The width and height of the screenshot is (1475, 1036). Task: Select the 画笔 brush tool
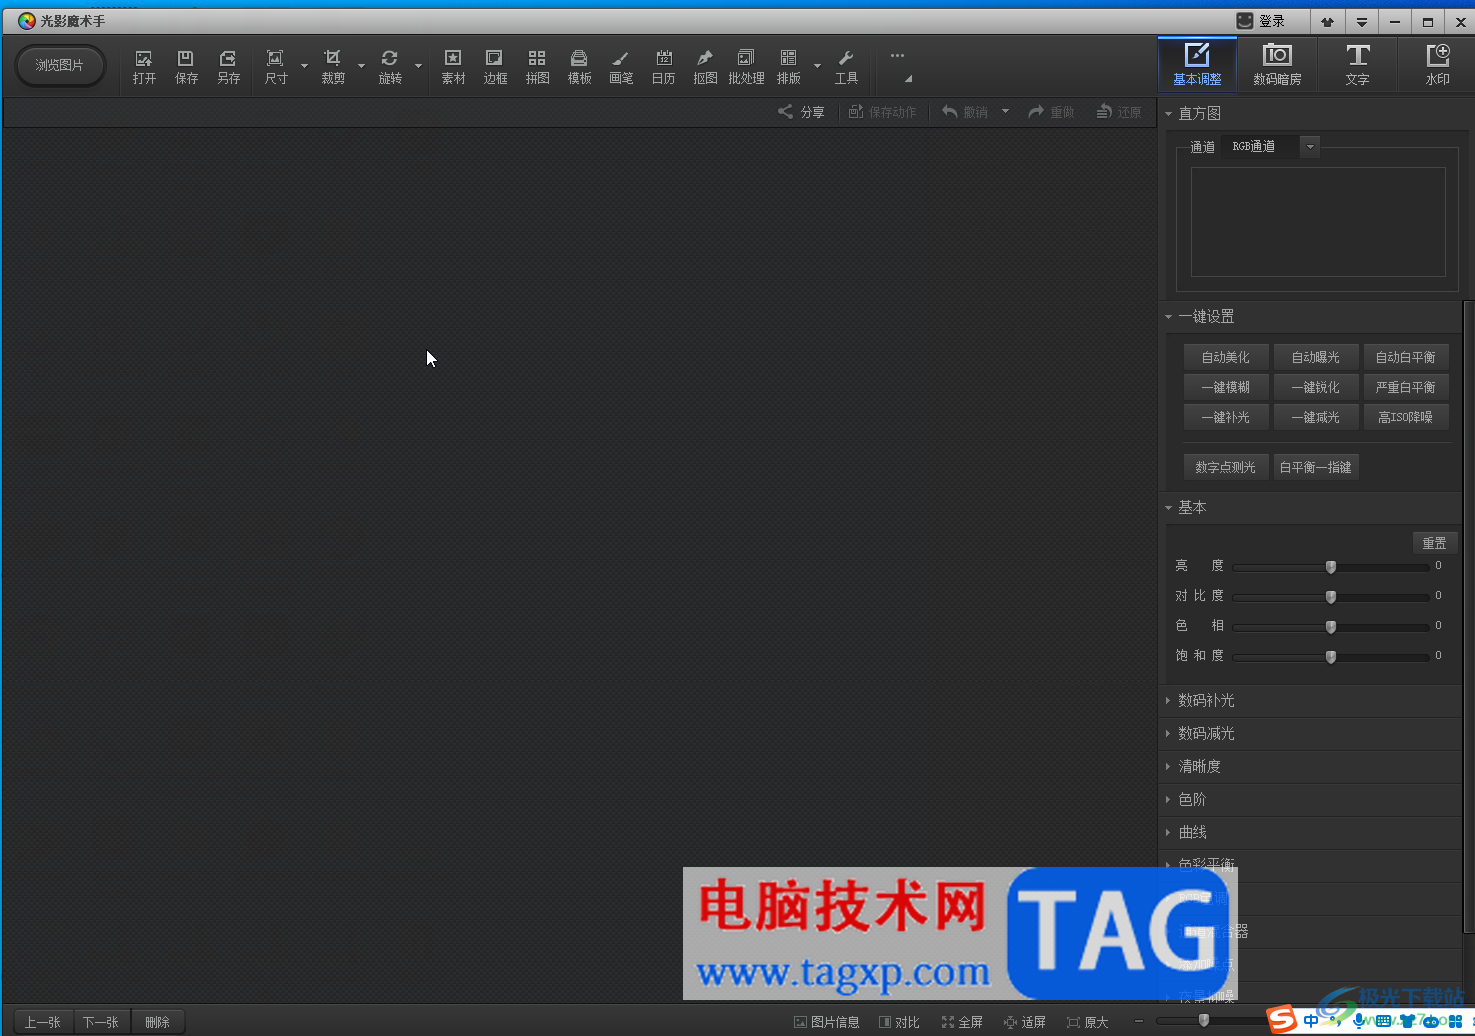click(621, 66)
